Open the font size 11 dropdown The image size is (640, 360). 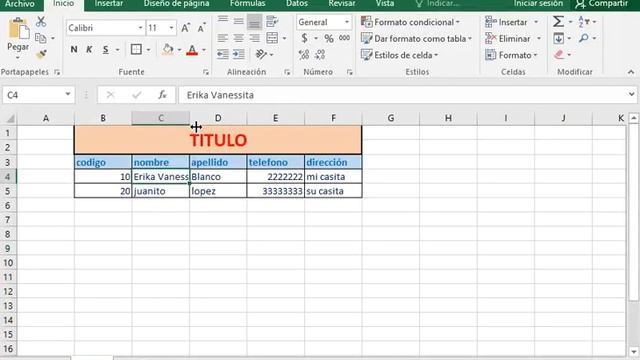pyautogui.click(x=171, y=28)
